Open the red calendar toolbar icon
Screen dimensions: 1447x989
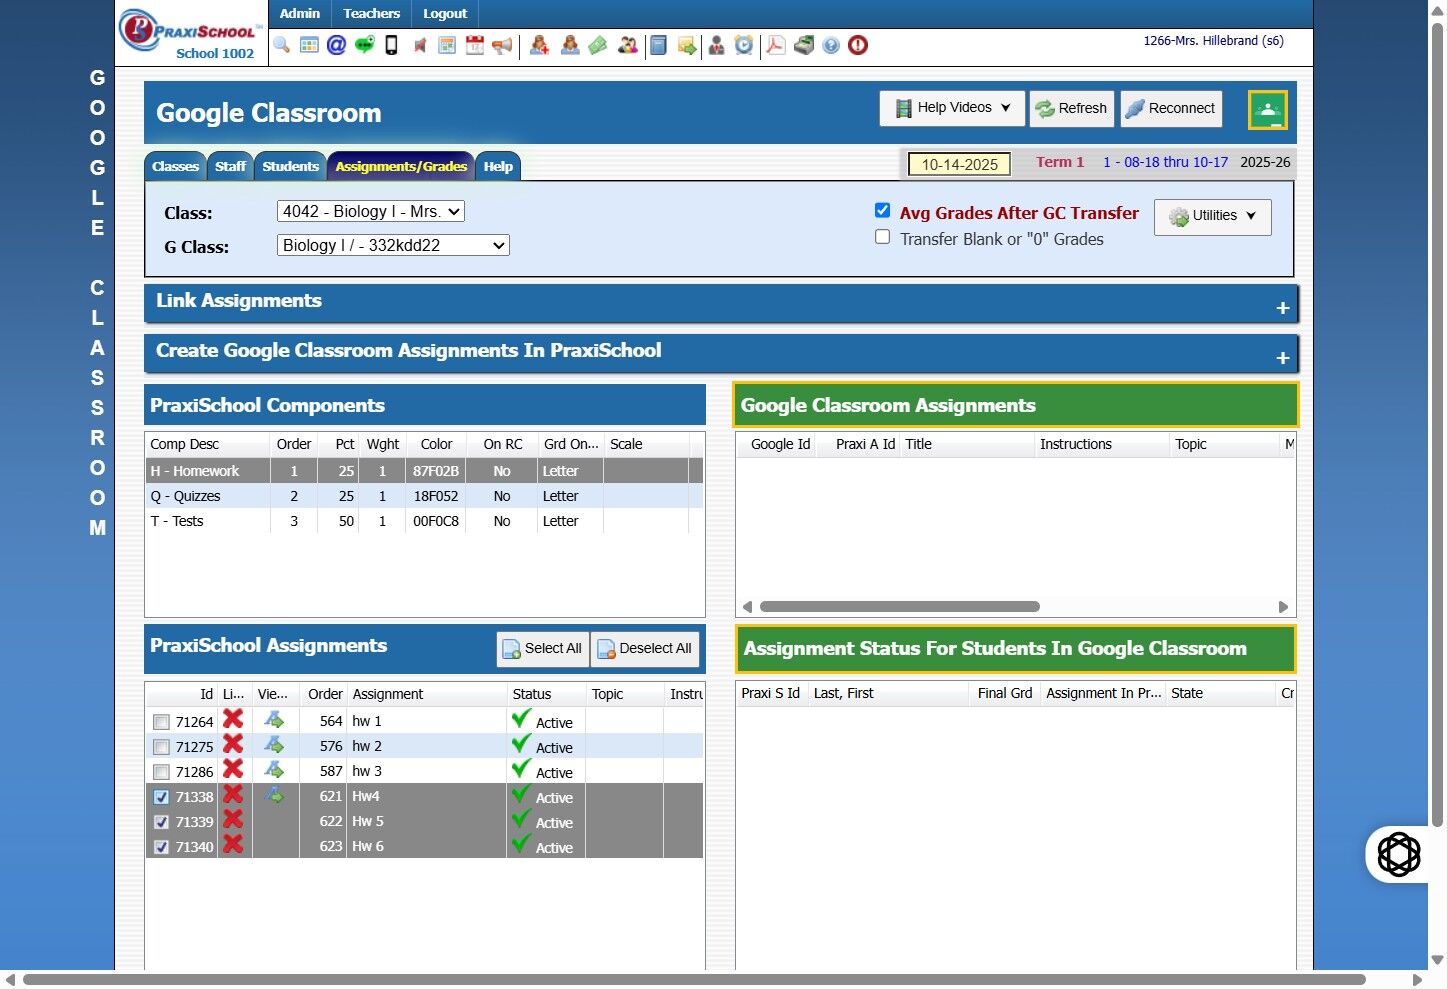475,45
